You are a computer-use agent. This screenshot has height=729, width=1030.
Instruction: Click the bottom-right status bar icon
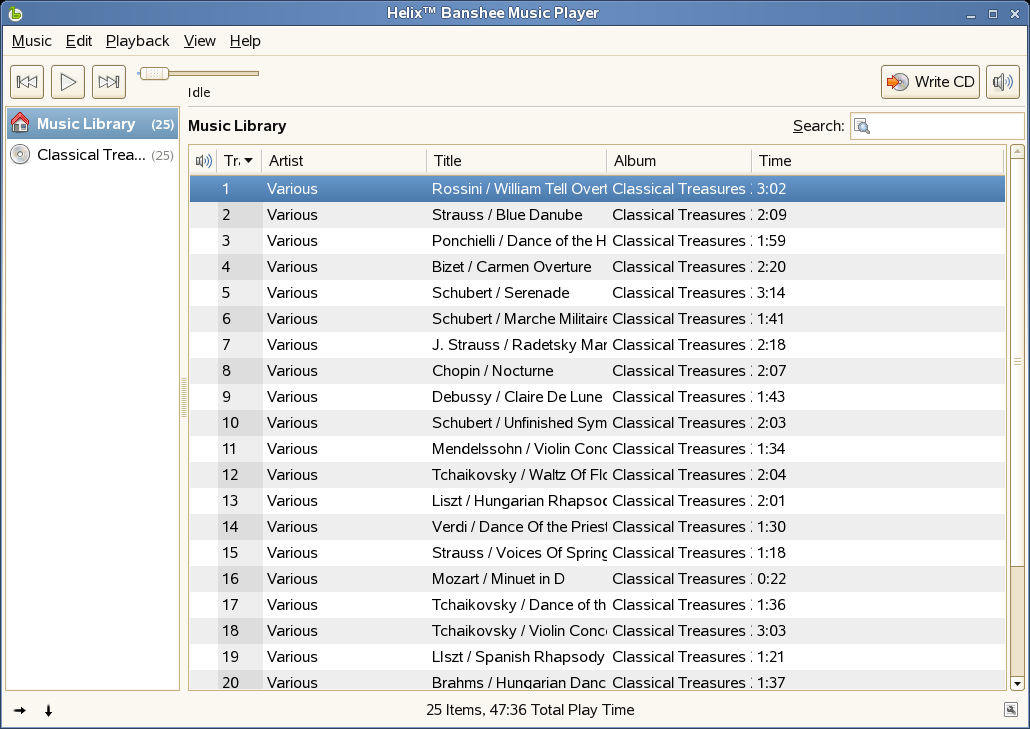[x=1011, y=710]
